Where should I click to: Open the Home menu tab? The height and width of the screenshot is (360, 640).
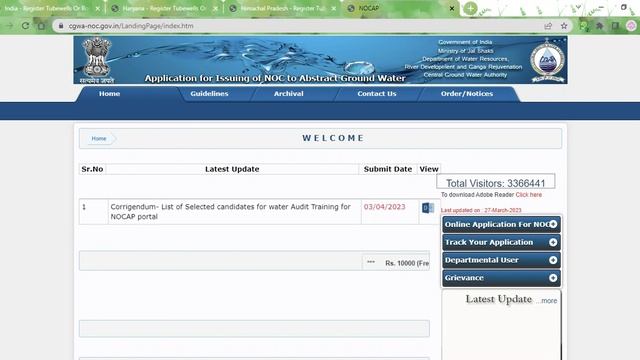click(109, 93)
